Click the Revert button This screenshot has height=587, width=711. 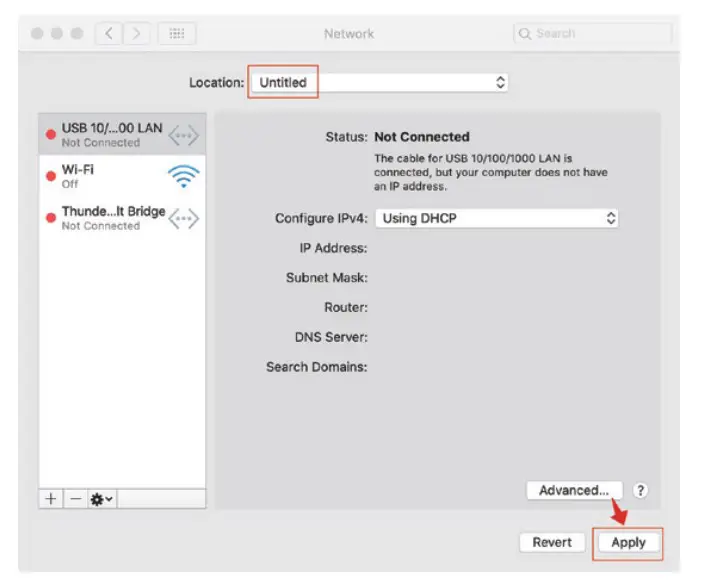point(552,542)
